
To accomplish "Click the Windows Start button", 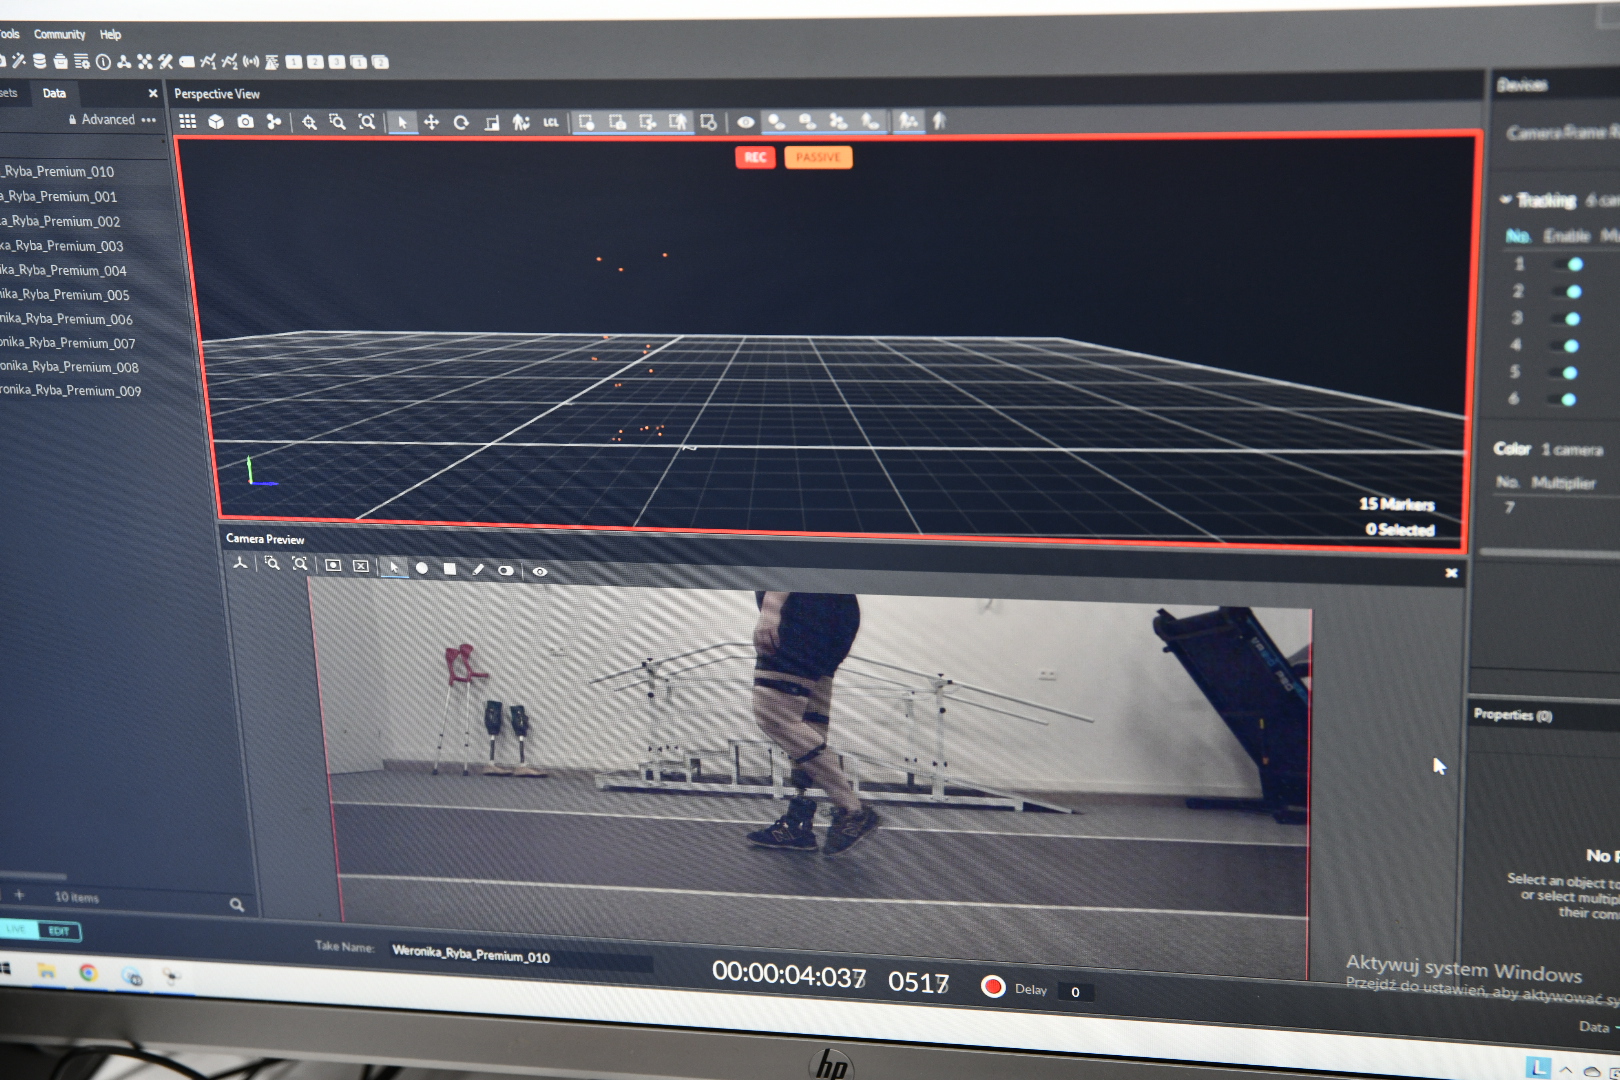I will [4, 968].
